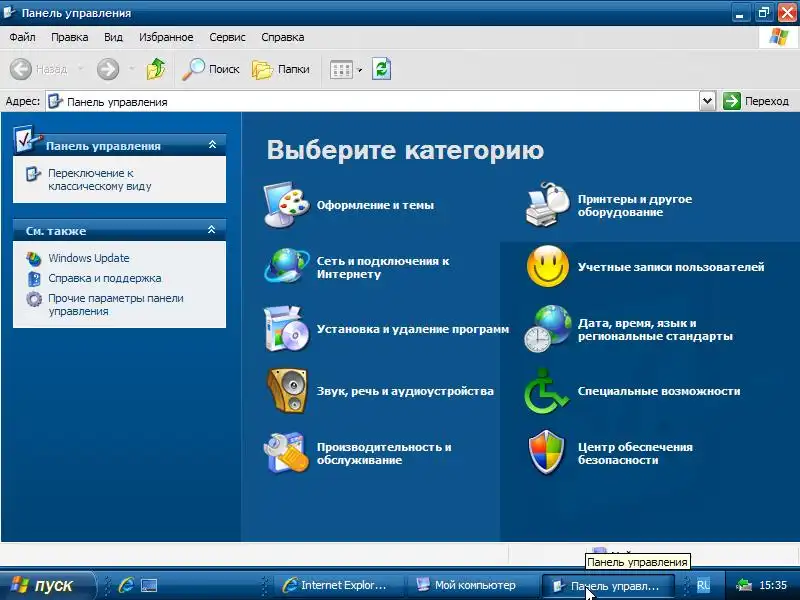Open the Forward button history dropdown arrow
The width and height of the screenshot is (800, 600).
pos(131,69)
